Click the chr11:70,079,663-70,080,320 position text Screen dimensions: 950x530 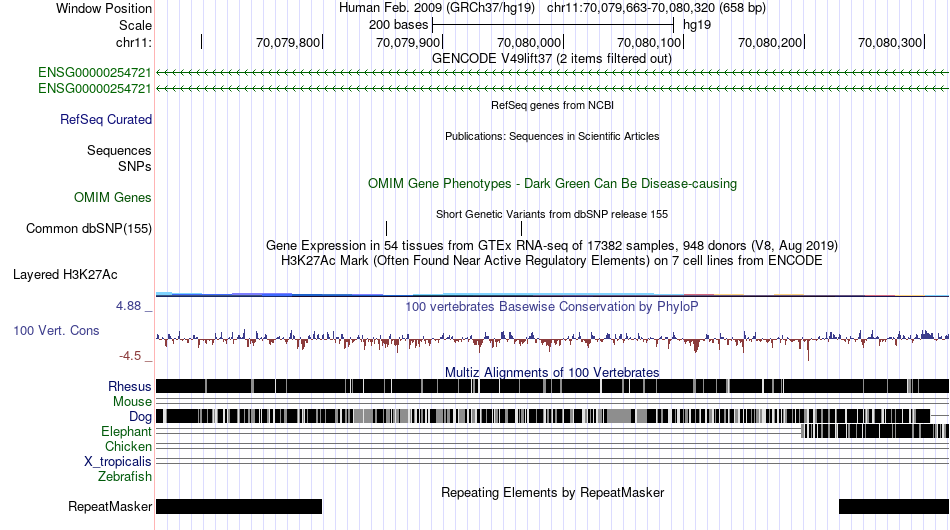click(656, 8)
